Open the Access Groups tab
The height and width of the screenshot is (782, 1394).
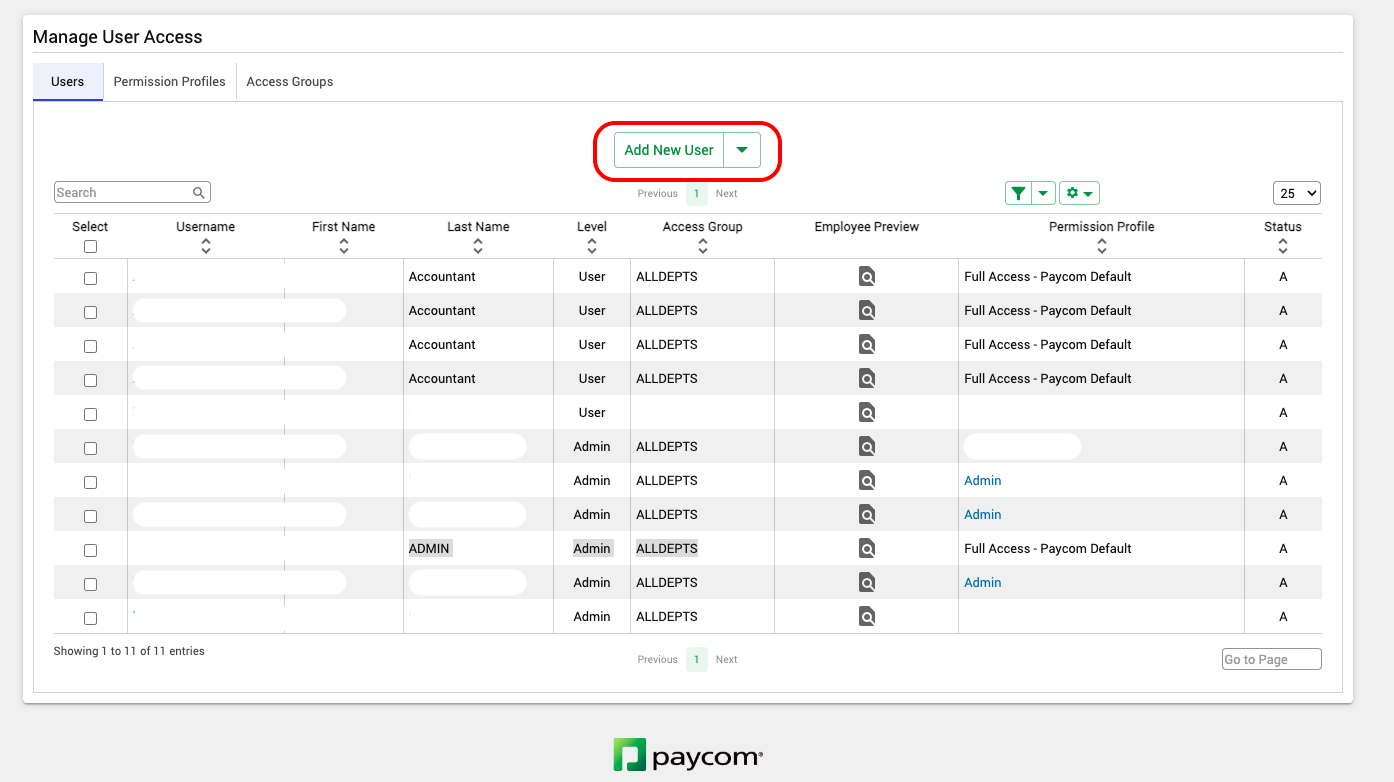pos(290,82)
